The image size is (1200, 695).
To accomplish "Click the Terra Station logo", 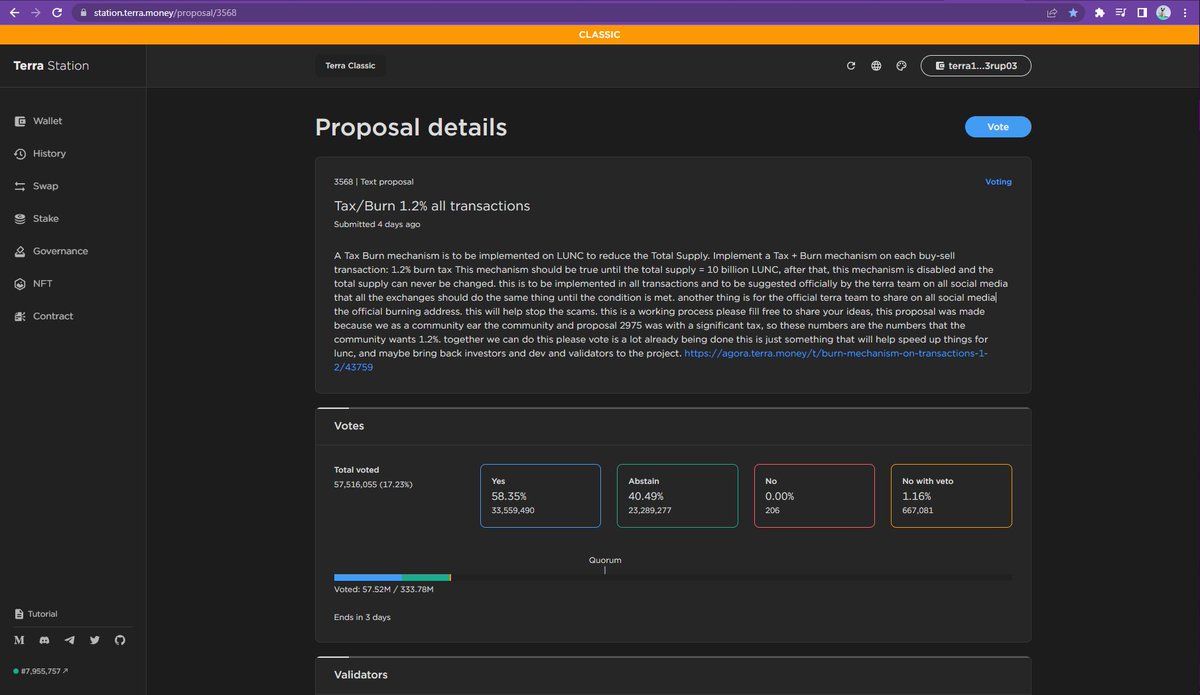I will (x=51, y=66).
